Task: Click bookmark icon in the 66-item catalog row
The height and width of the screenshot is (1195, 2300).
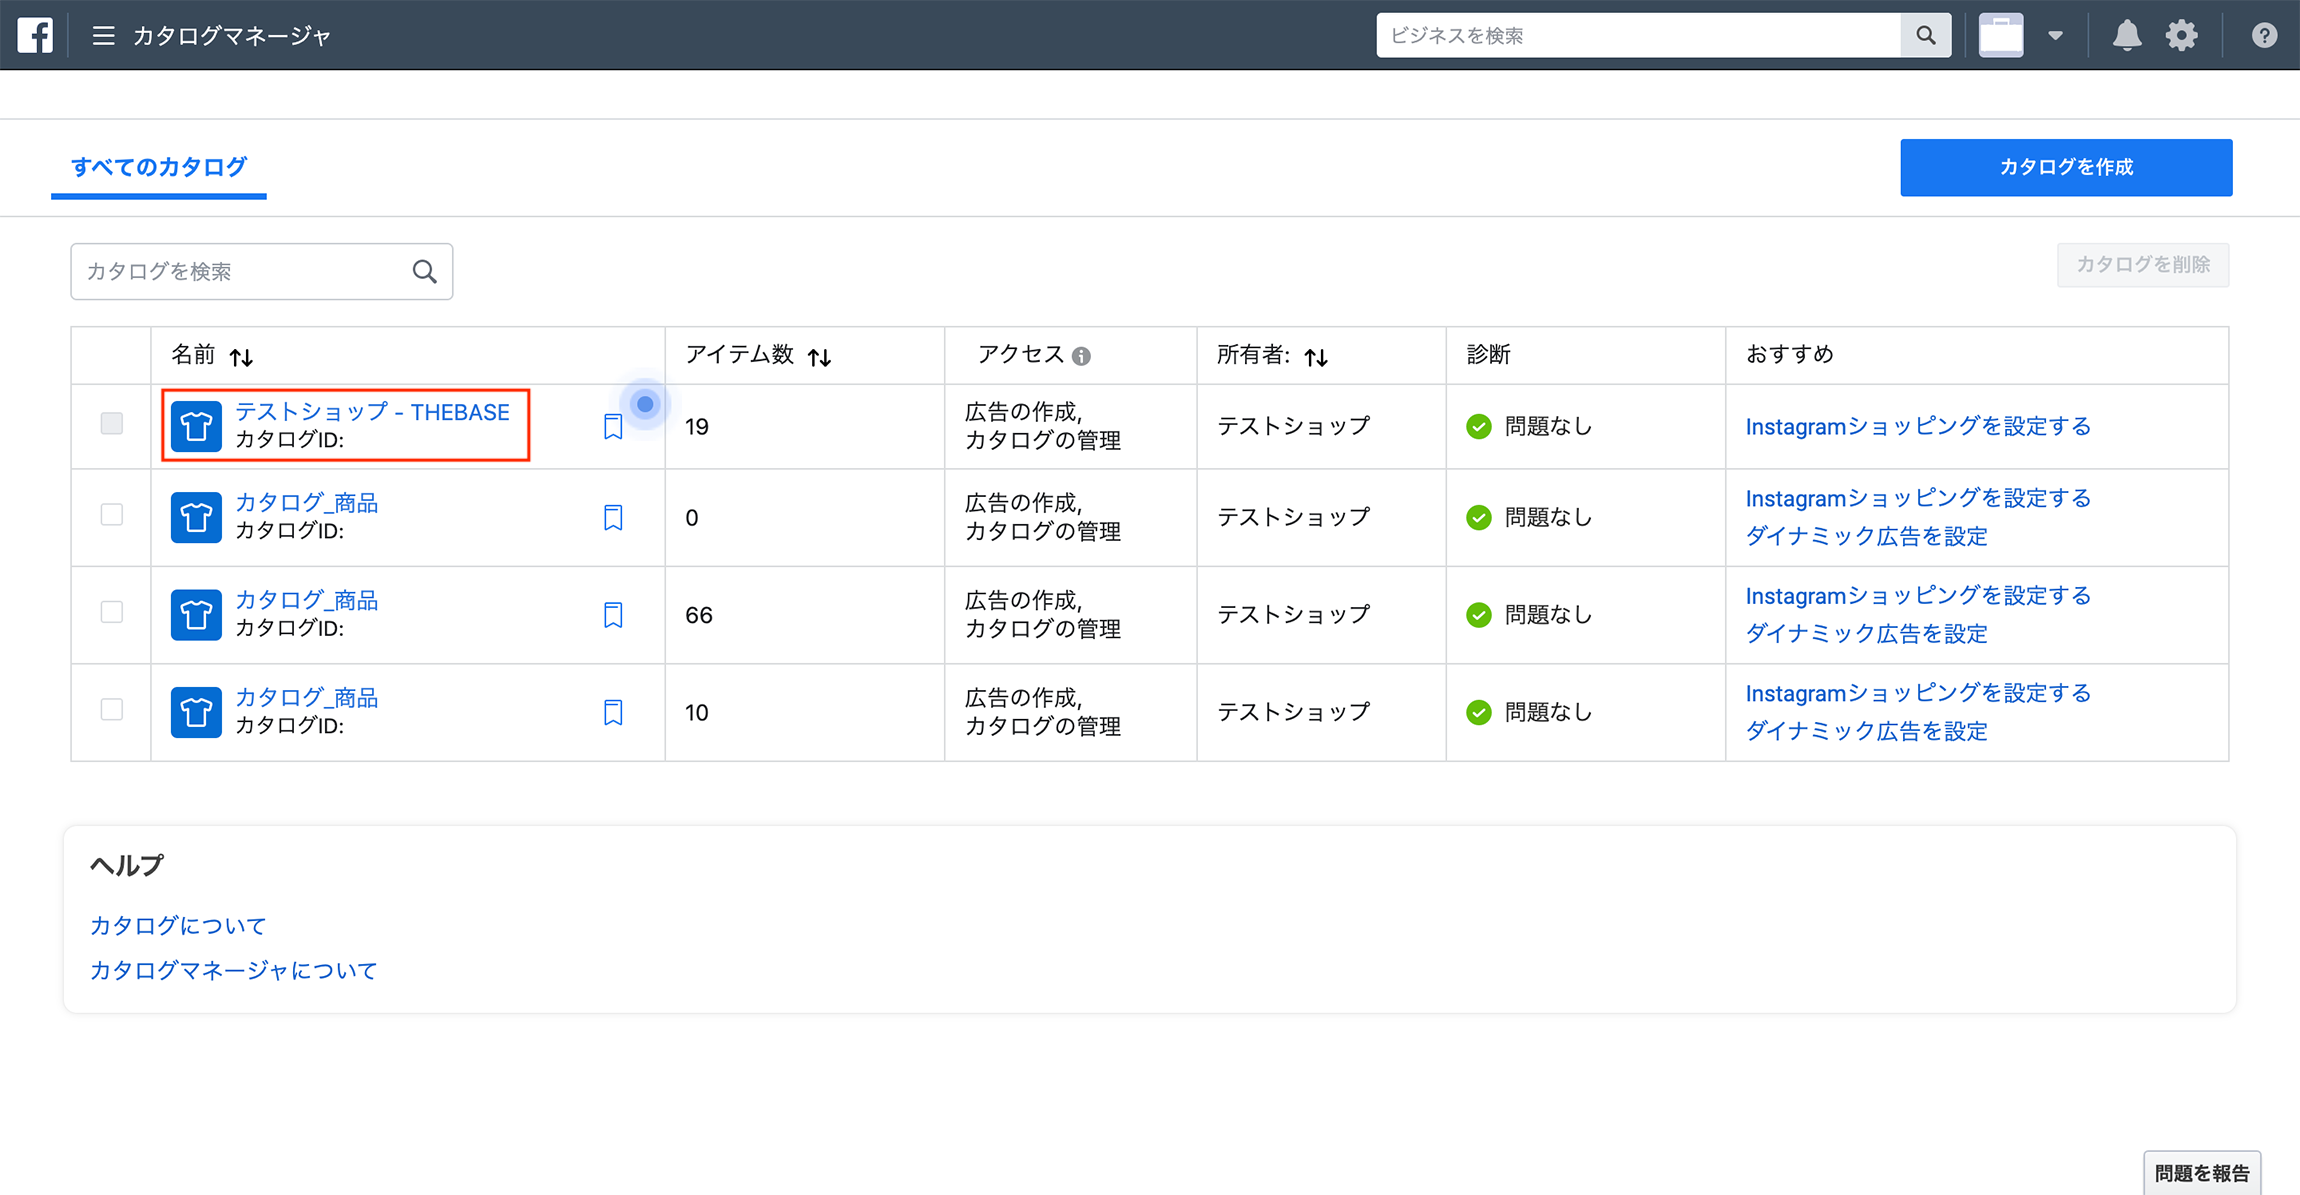Action: click(613, 615)
